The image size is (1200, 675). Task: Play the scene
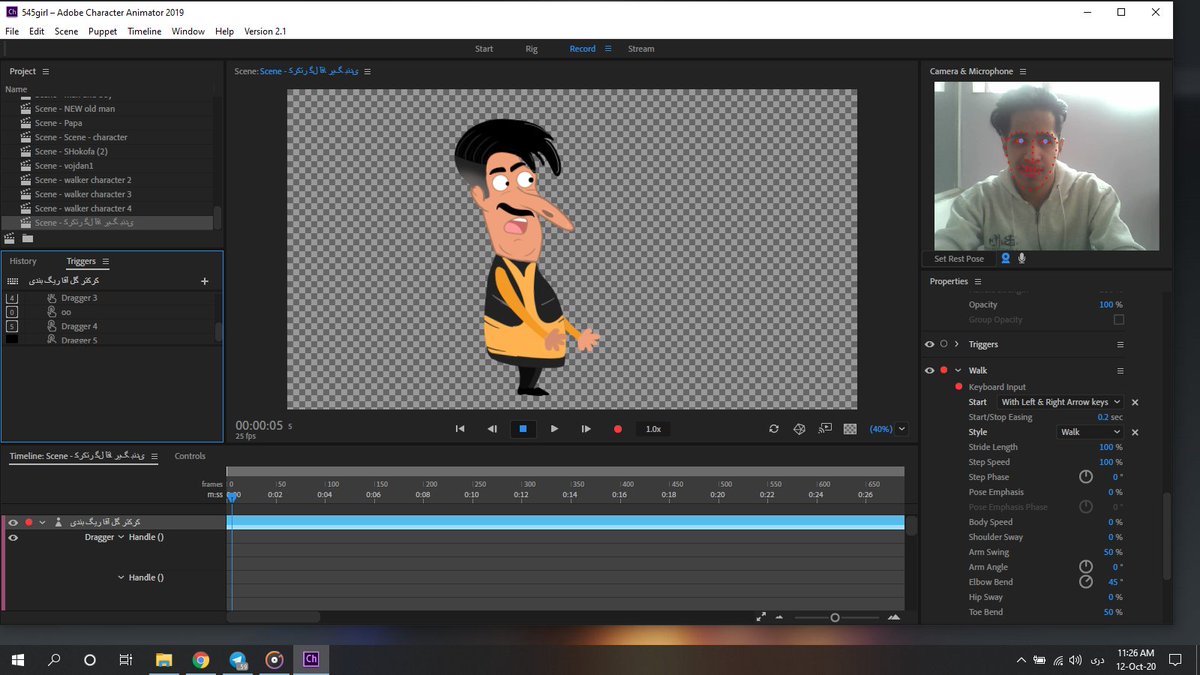click(554, 429)
